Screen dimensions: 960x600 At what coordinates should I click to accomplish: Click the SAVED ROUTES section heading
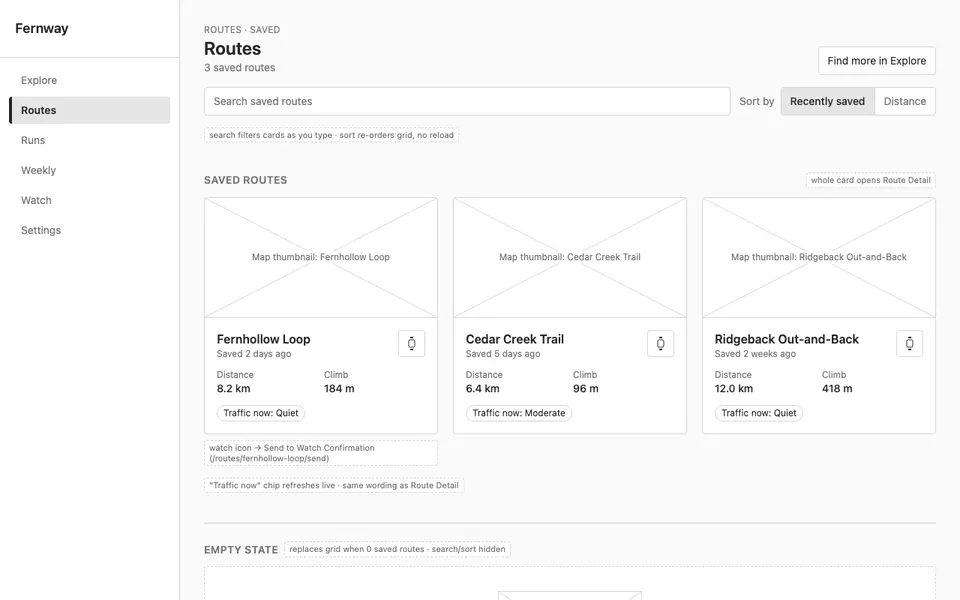click(246, 180)
